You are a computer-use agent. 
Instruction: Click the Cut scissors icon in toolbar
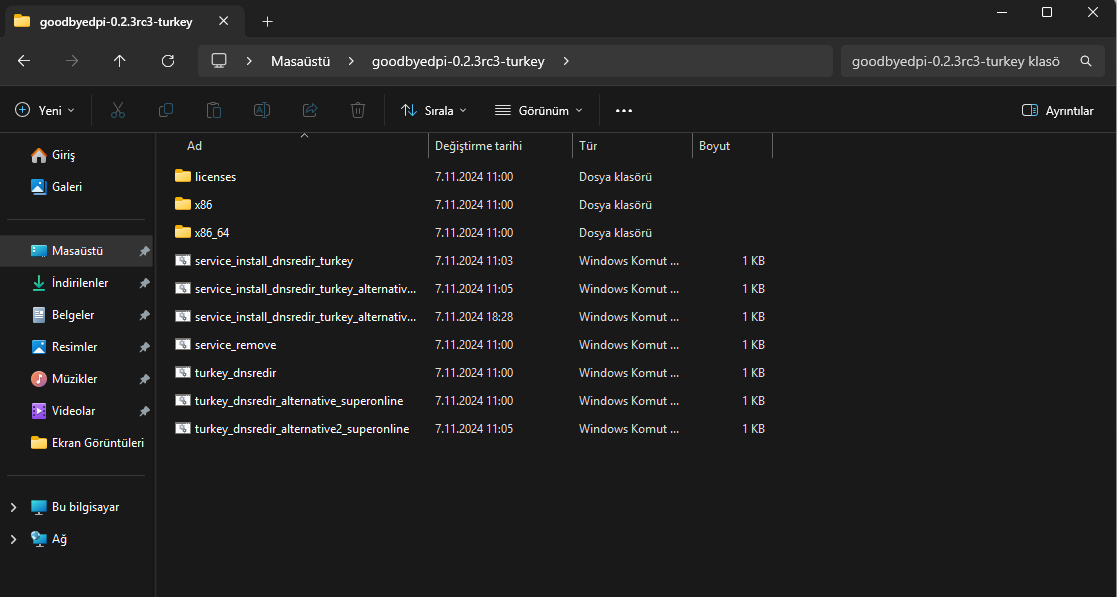[x=118, y=110]
